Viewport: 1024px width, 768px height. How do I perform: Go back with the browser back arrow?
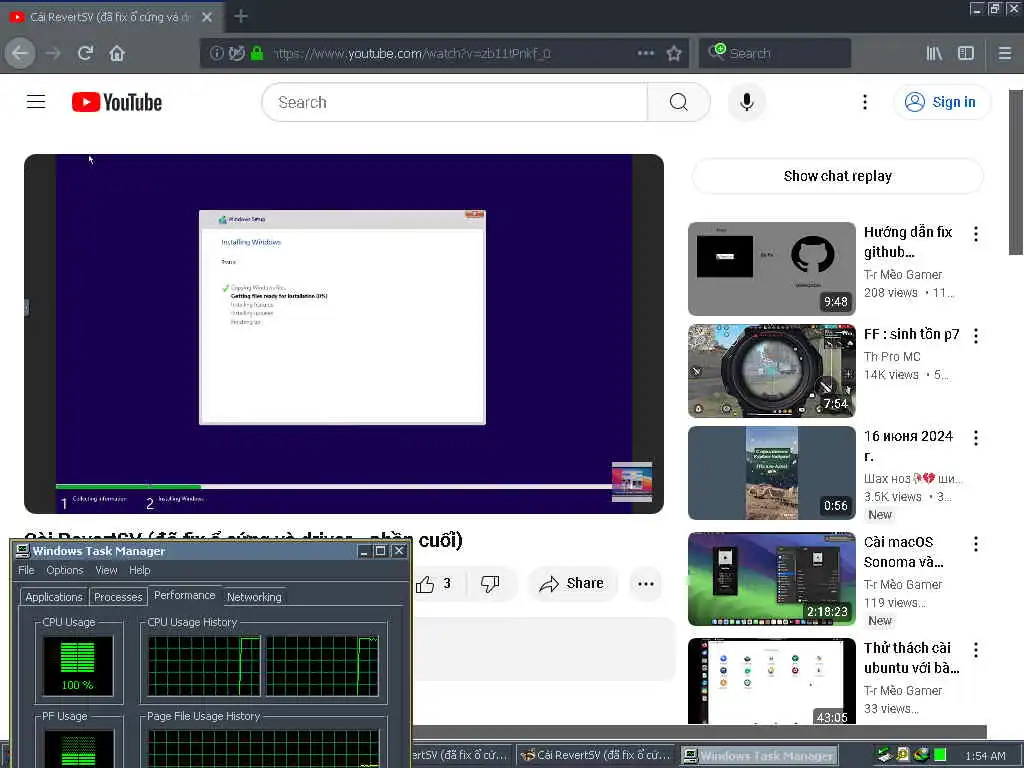pyautogui.click(x=20, y=53)
